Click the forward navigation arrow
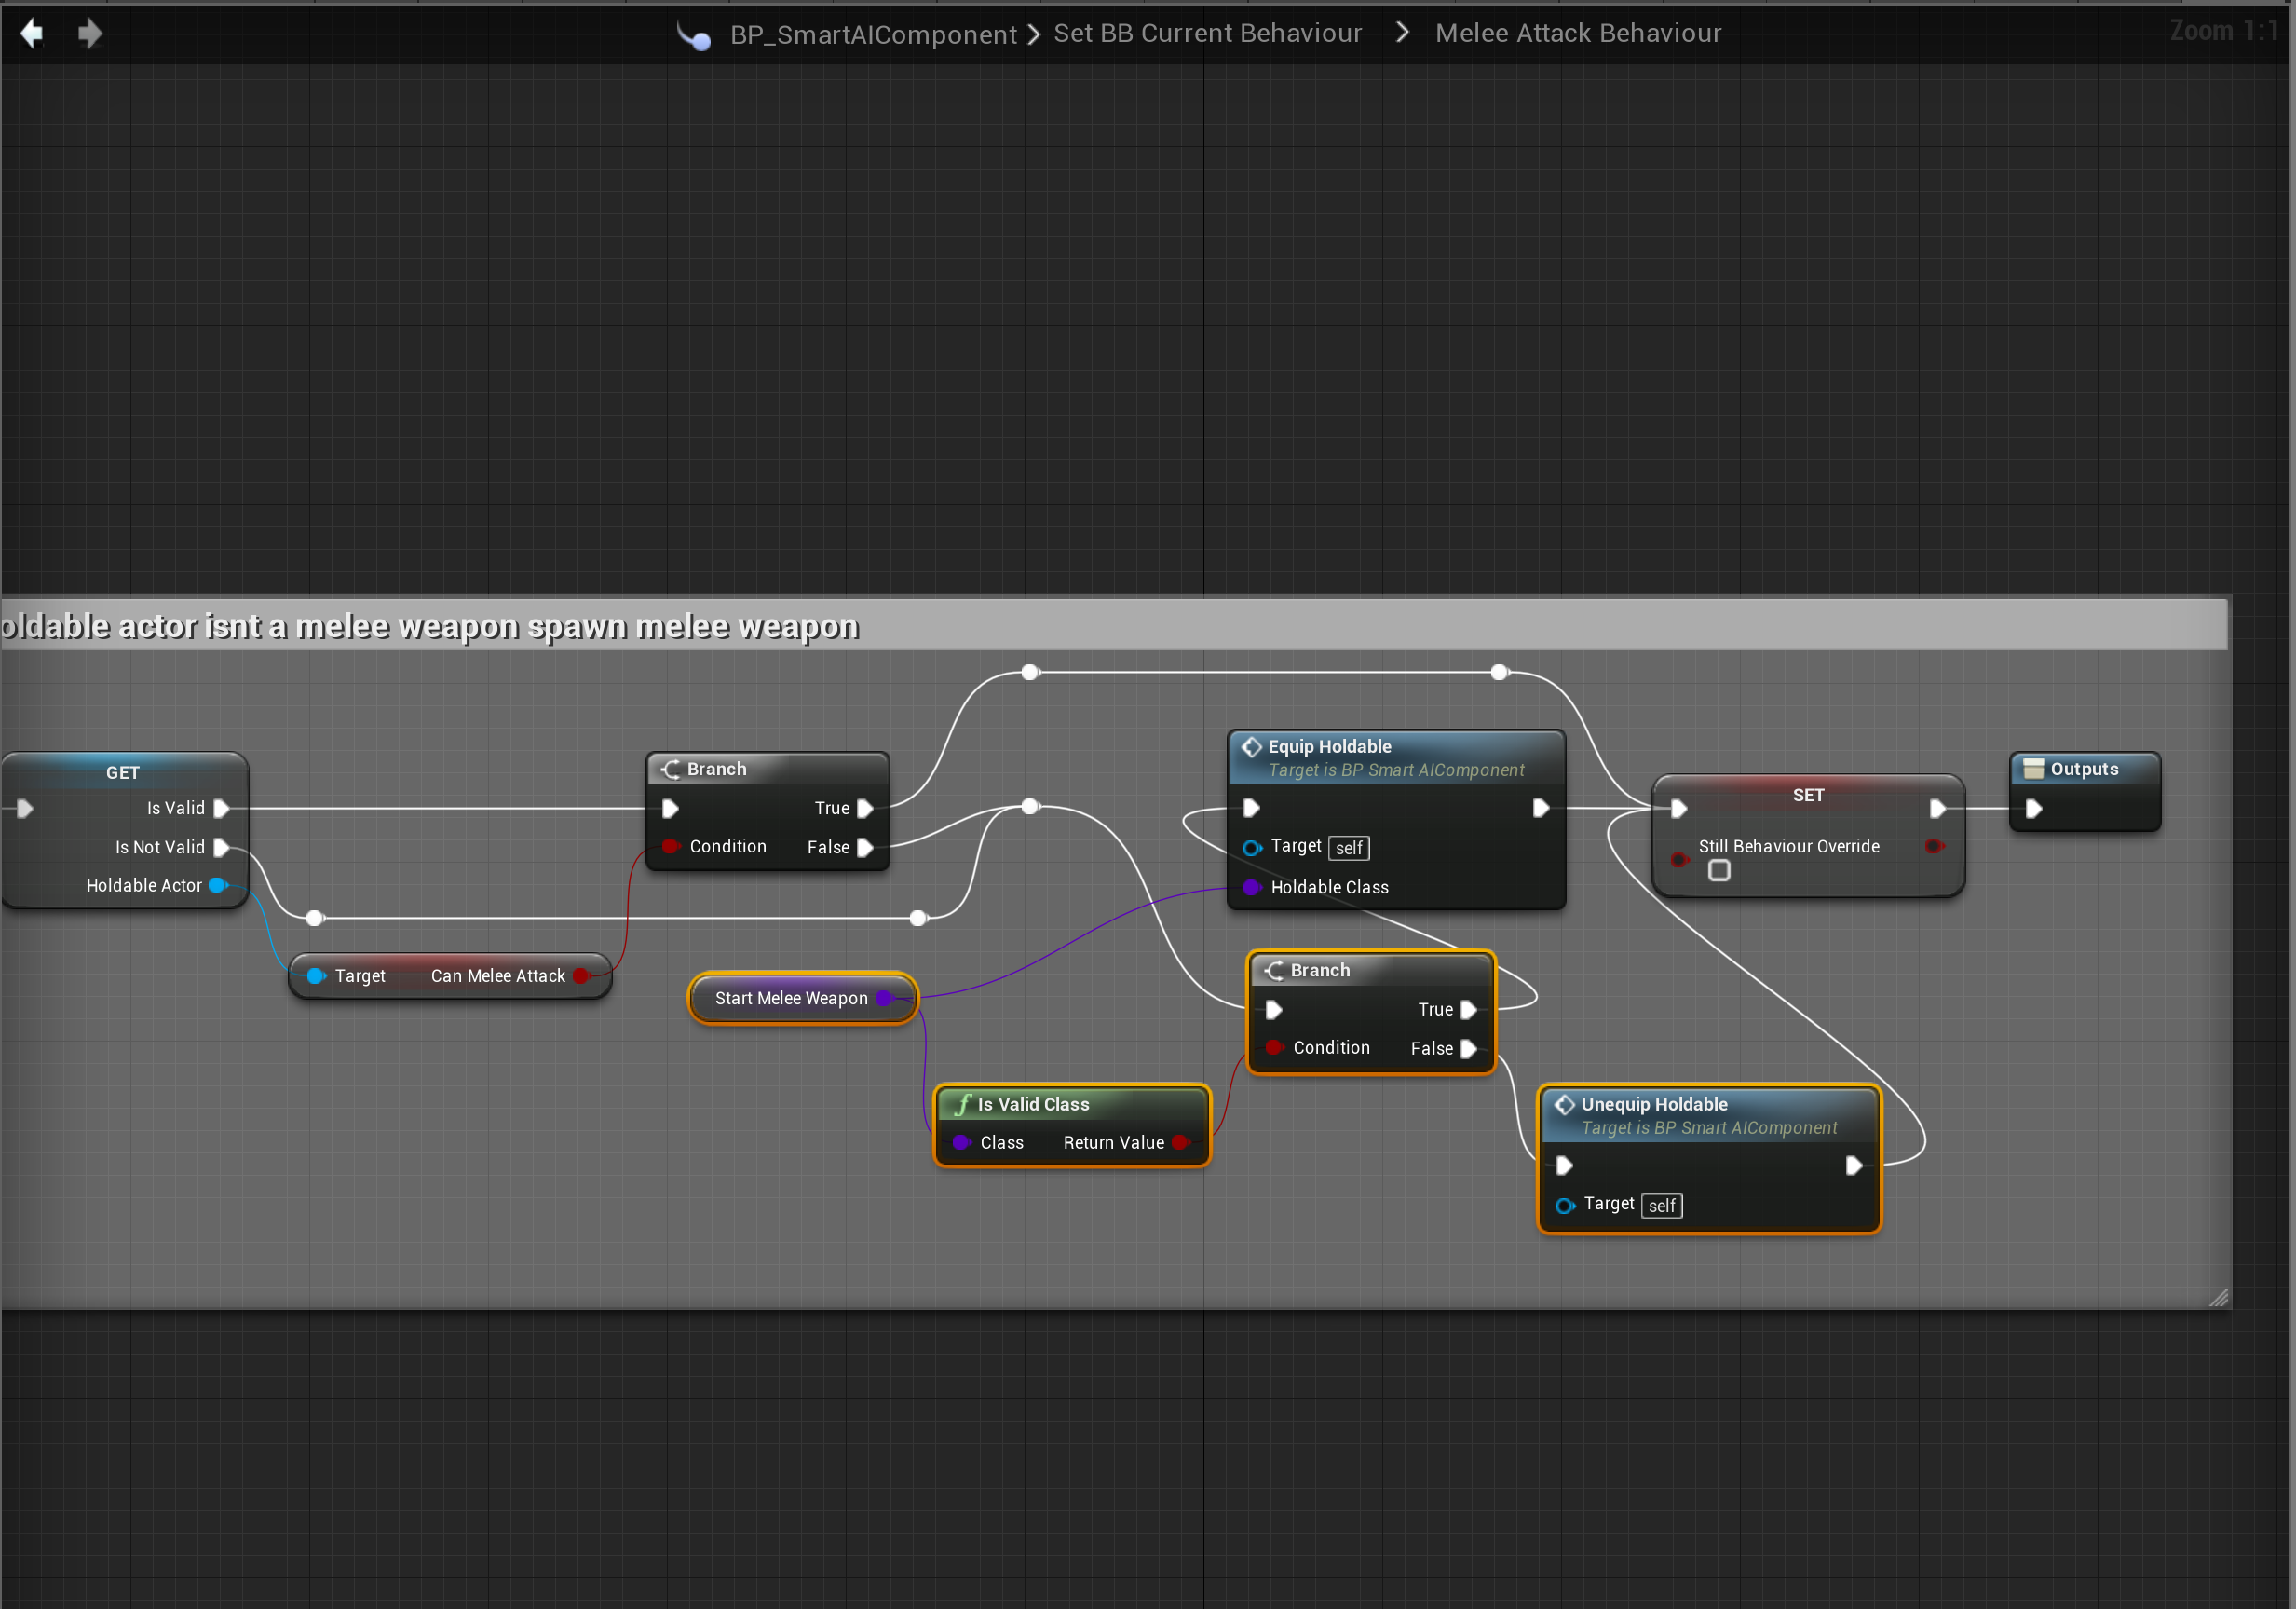Screen dimensions: 2296x1609 [x=90, y=34]
